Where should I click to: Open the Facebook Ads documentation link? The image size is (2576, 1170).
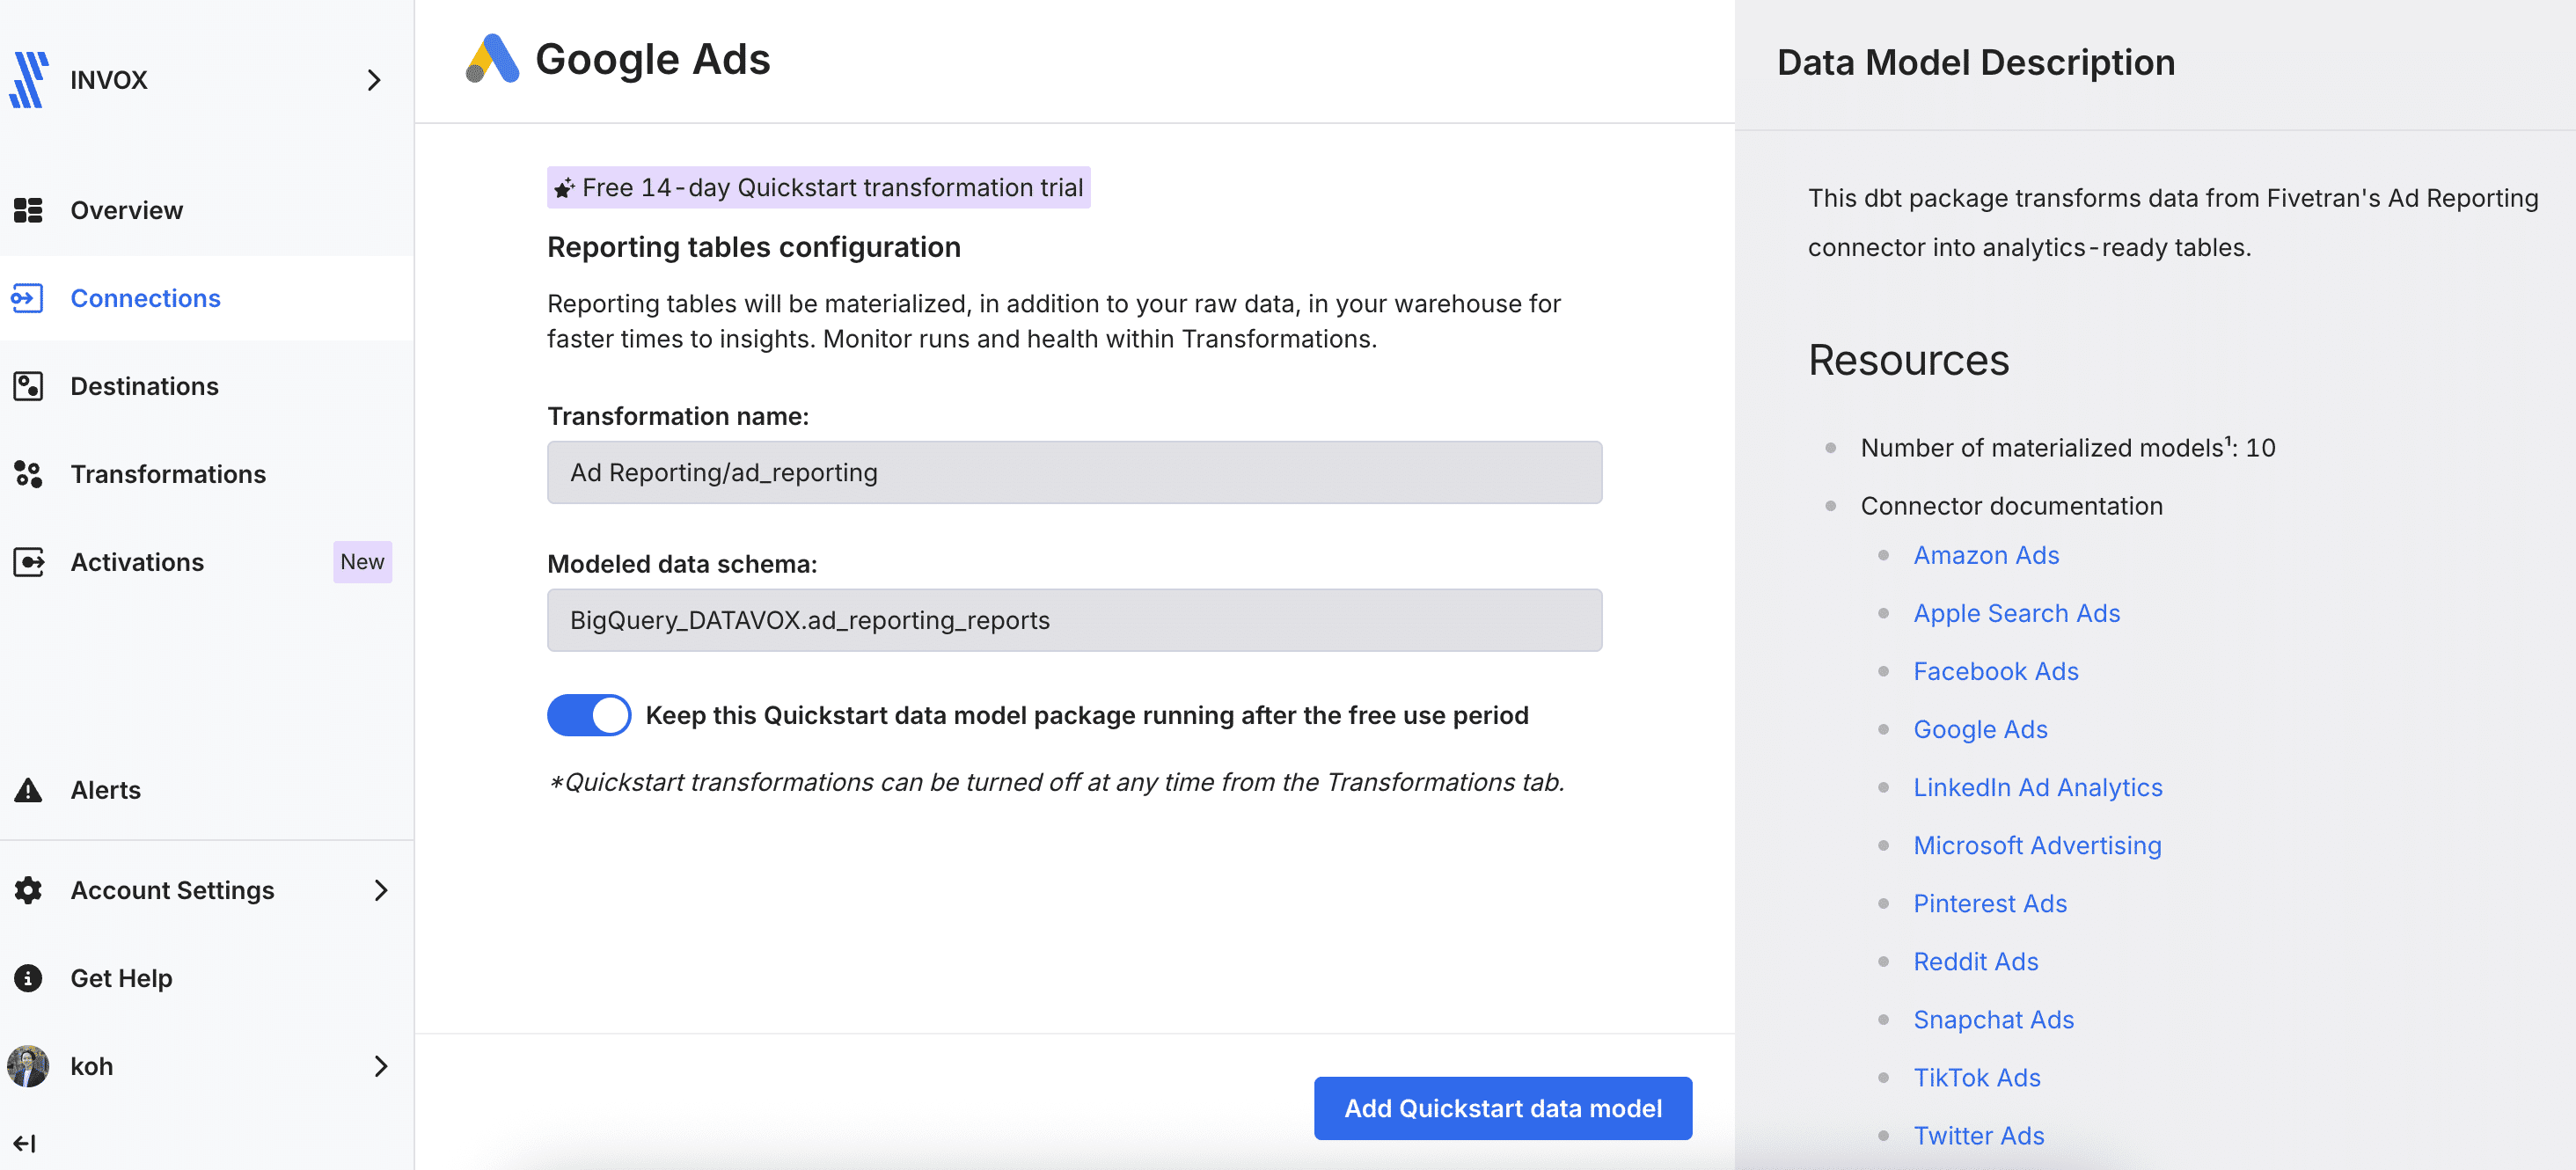click(x=1996, y=671)
